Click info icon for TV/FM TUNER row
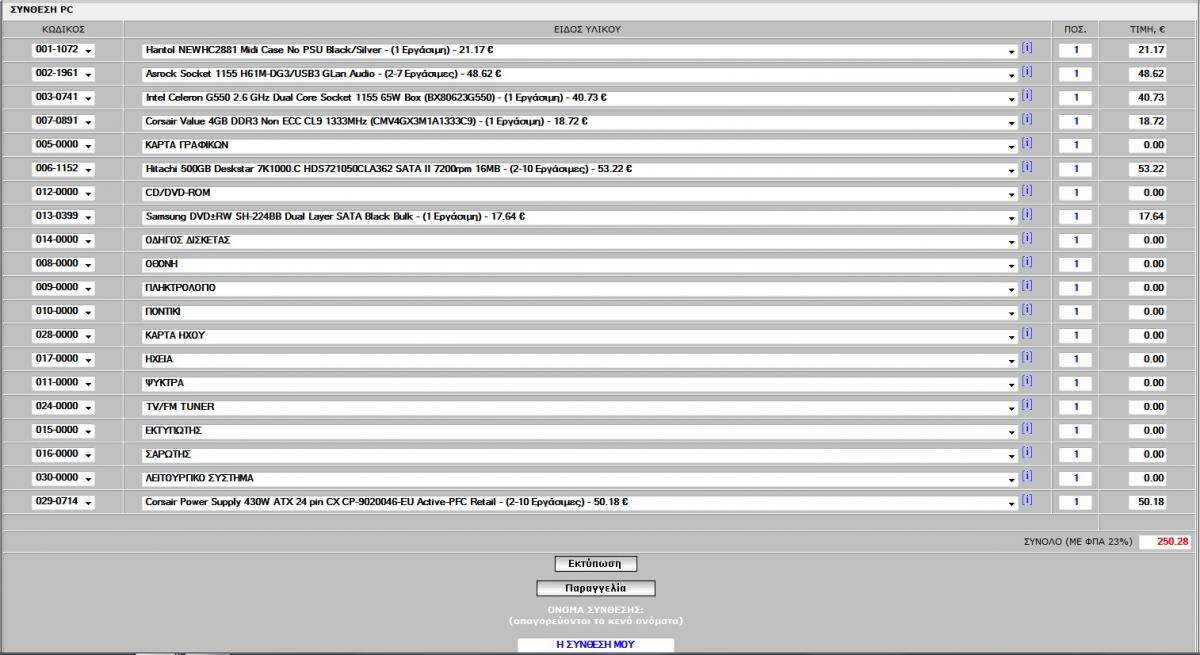 pyautogui.click(x=1027, y=405)
